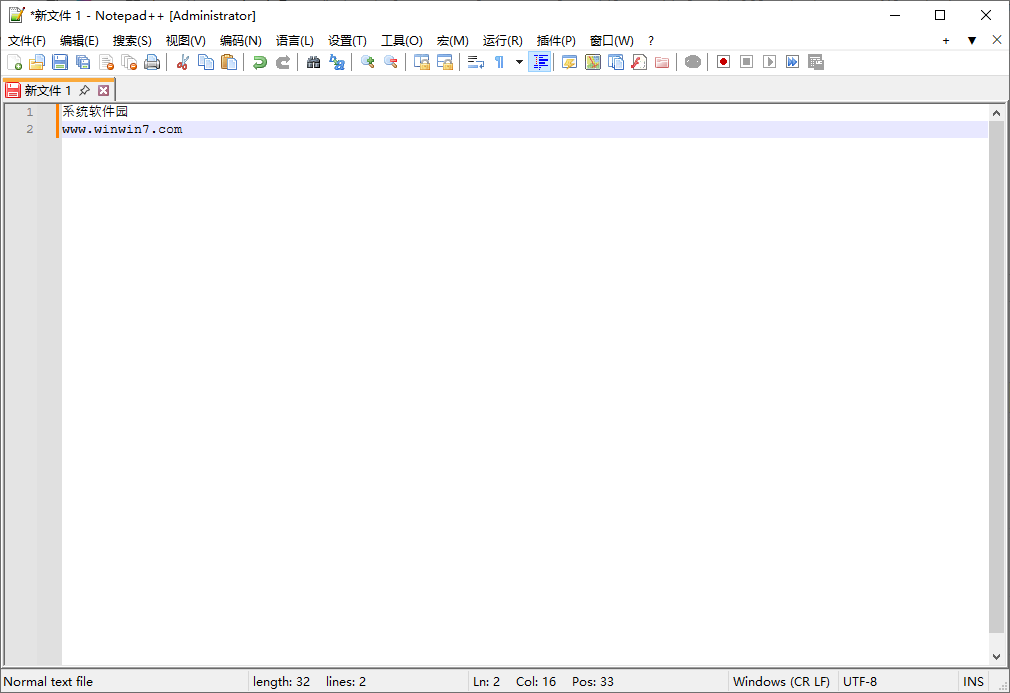
Task: Click the Save recorded macro icon
Action: click(x=815, y=62)
